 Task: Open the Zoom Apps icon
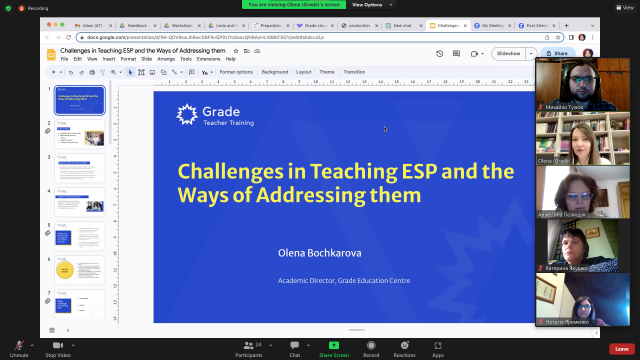[438, 346]
